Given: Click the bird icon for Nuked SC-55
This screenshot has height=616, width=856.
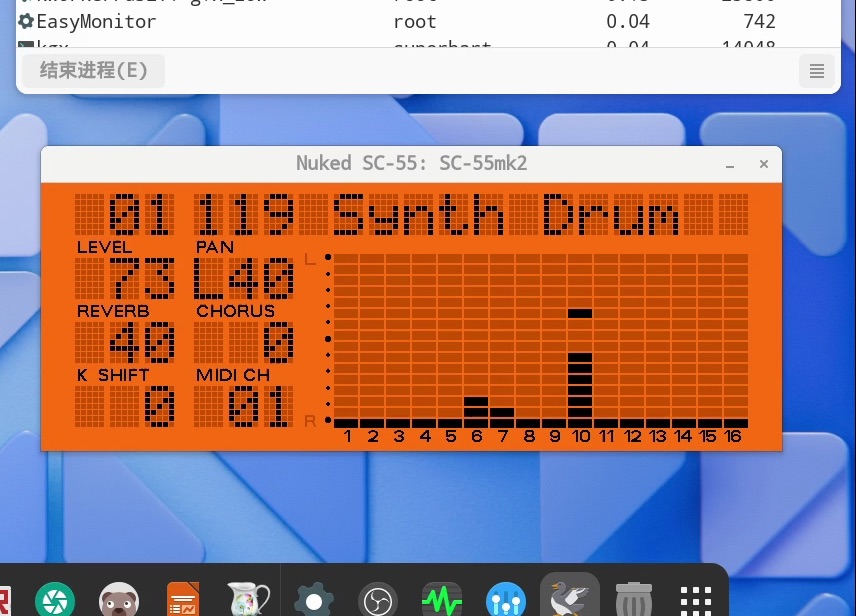Looking at the screenshot, I should tap(569, 598).
